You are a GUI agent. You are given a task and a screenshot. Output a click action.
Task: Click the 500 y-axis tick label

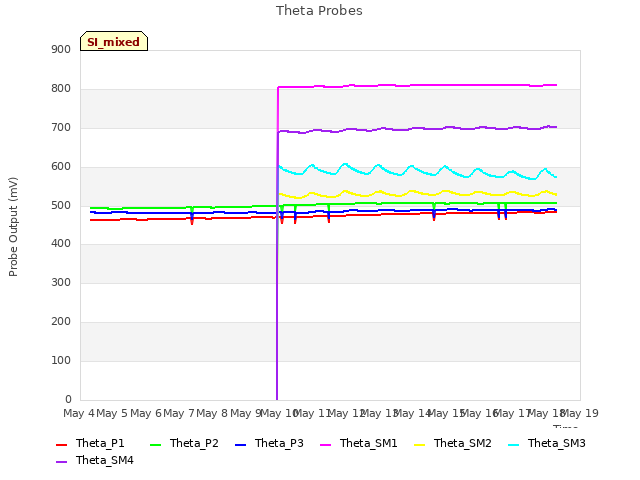pos(61,206)
